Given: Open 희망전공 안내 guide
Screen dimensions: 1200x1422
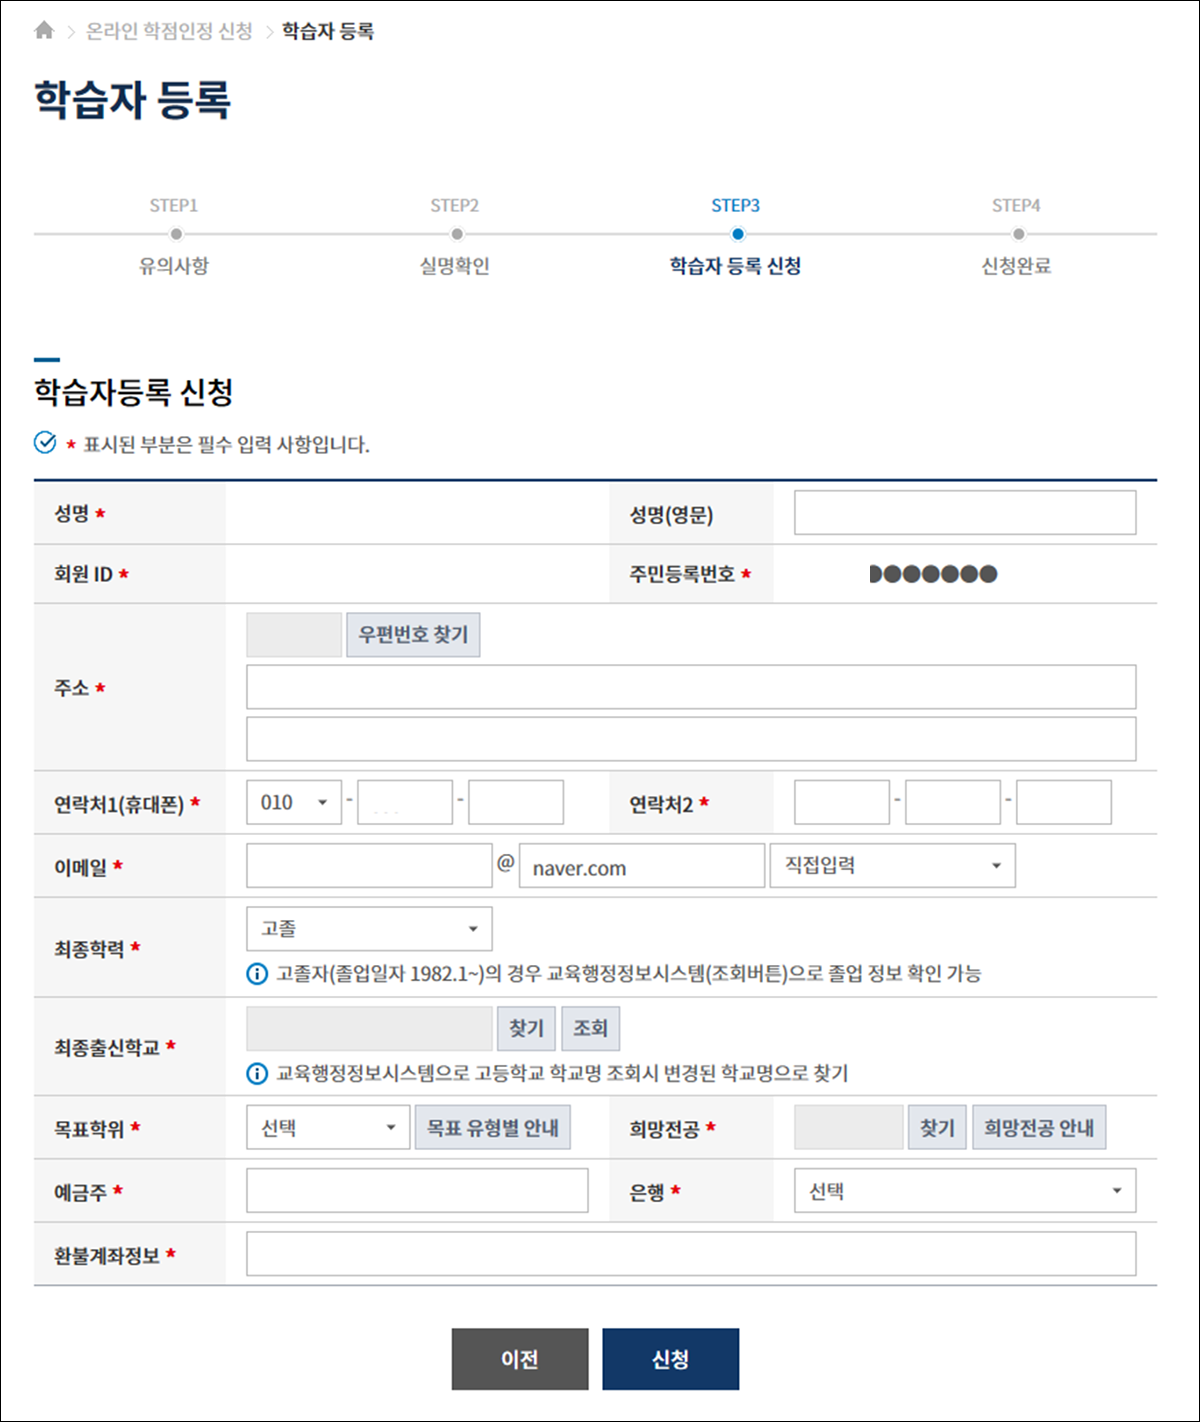Looking at the screenshot, I should 1038,1128.
